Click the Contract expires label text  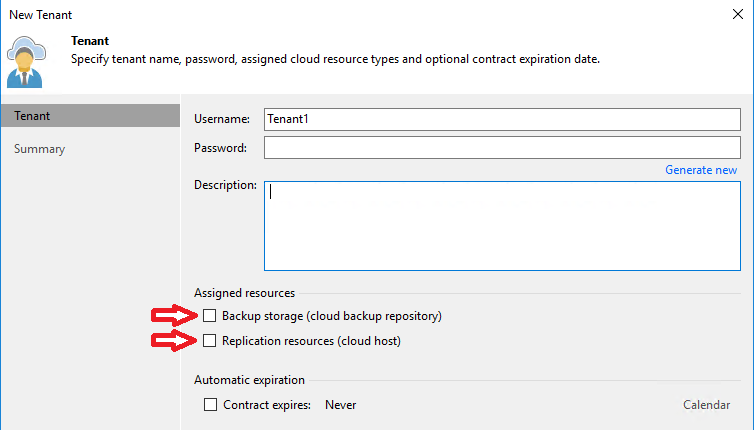267,405
